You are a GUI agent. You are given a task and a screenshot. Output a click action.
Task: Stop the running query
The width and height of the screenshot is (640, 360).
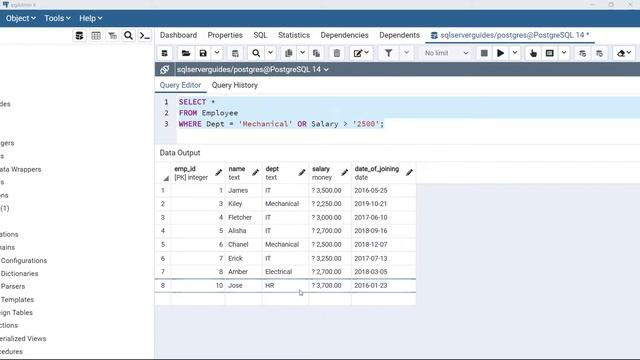coord(484,53)
